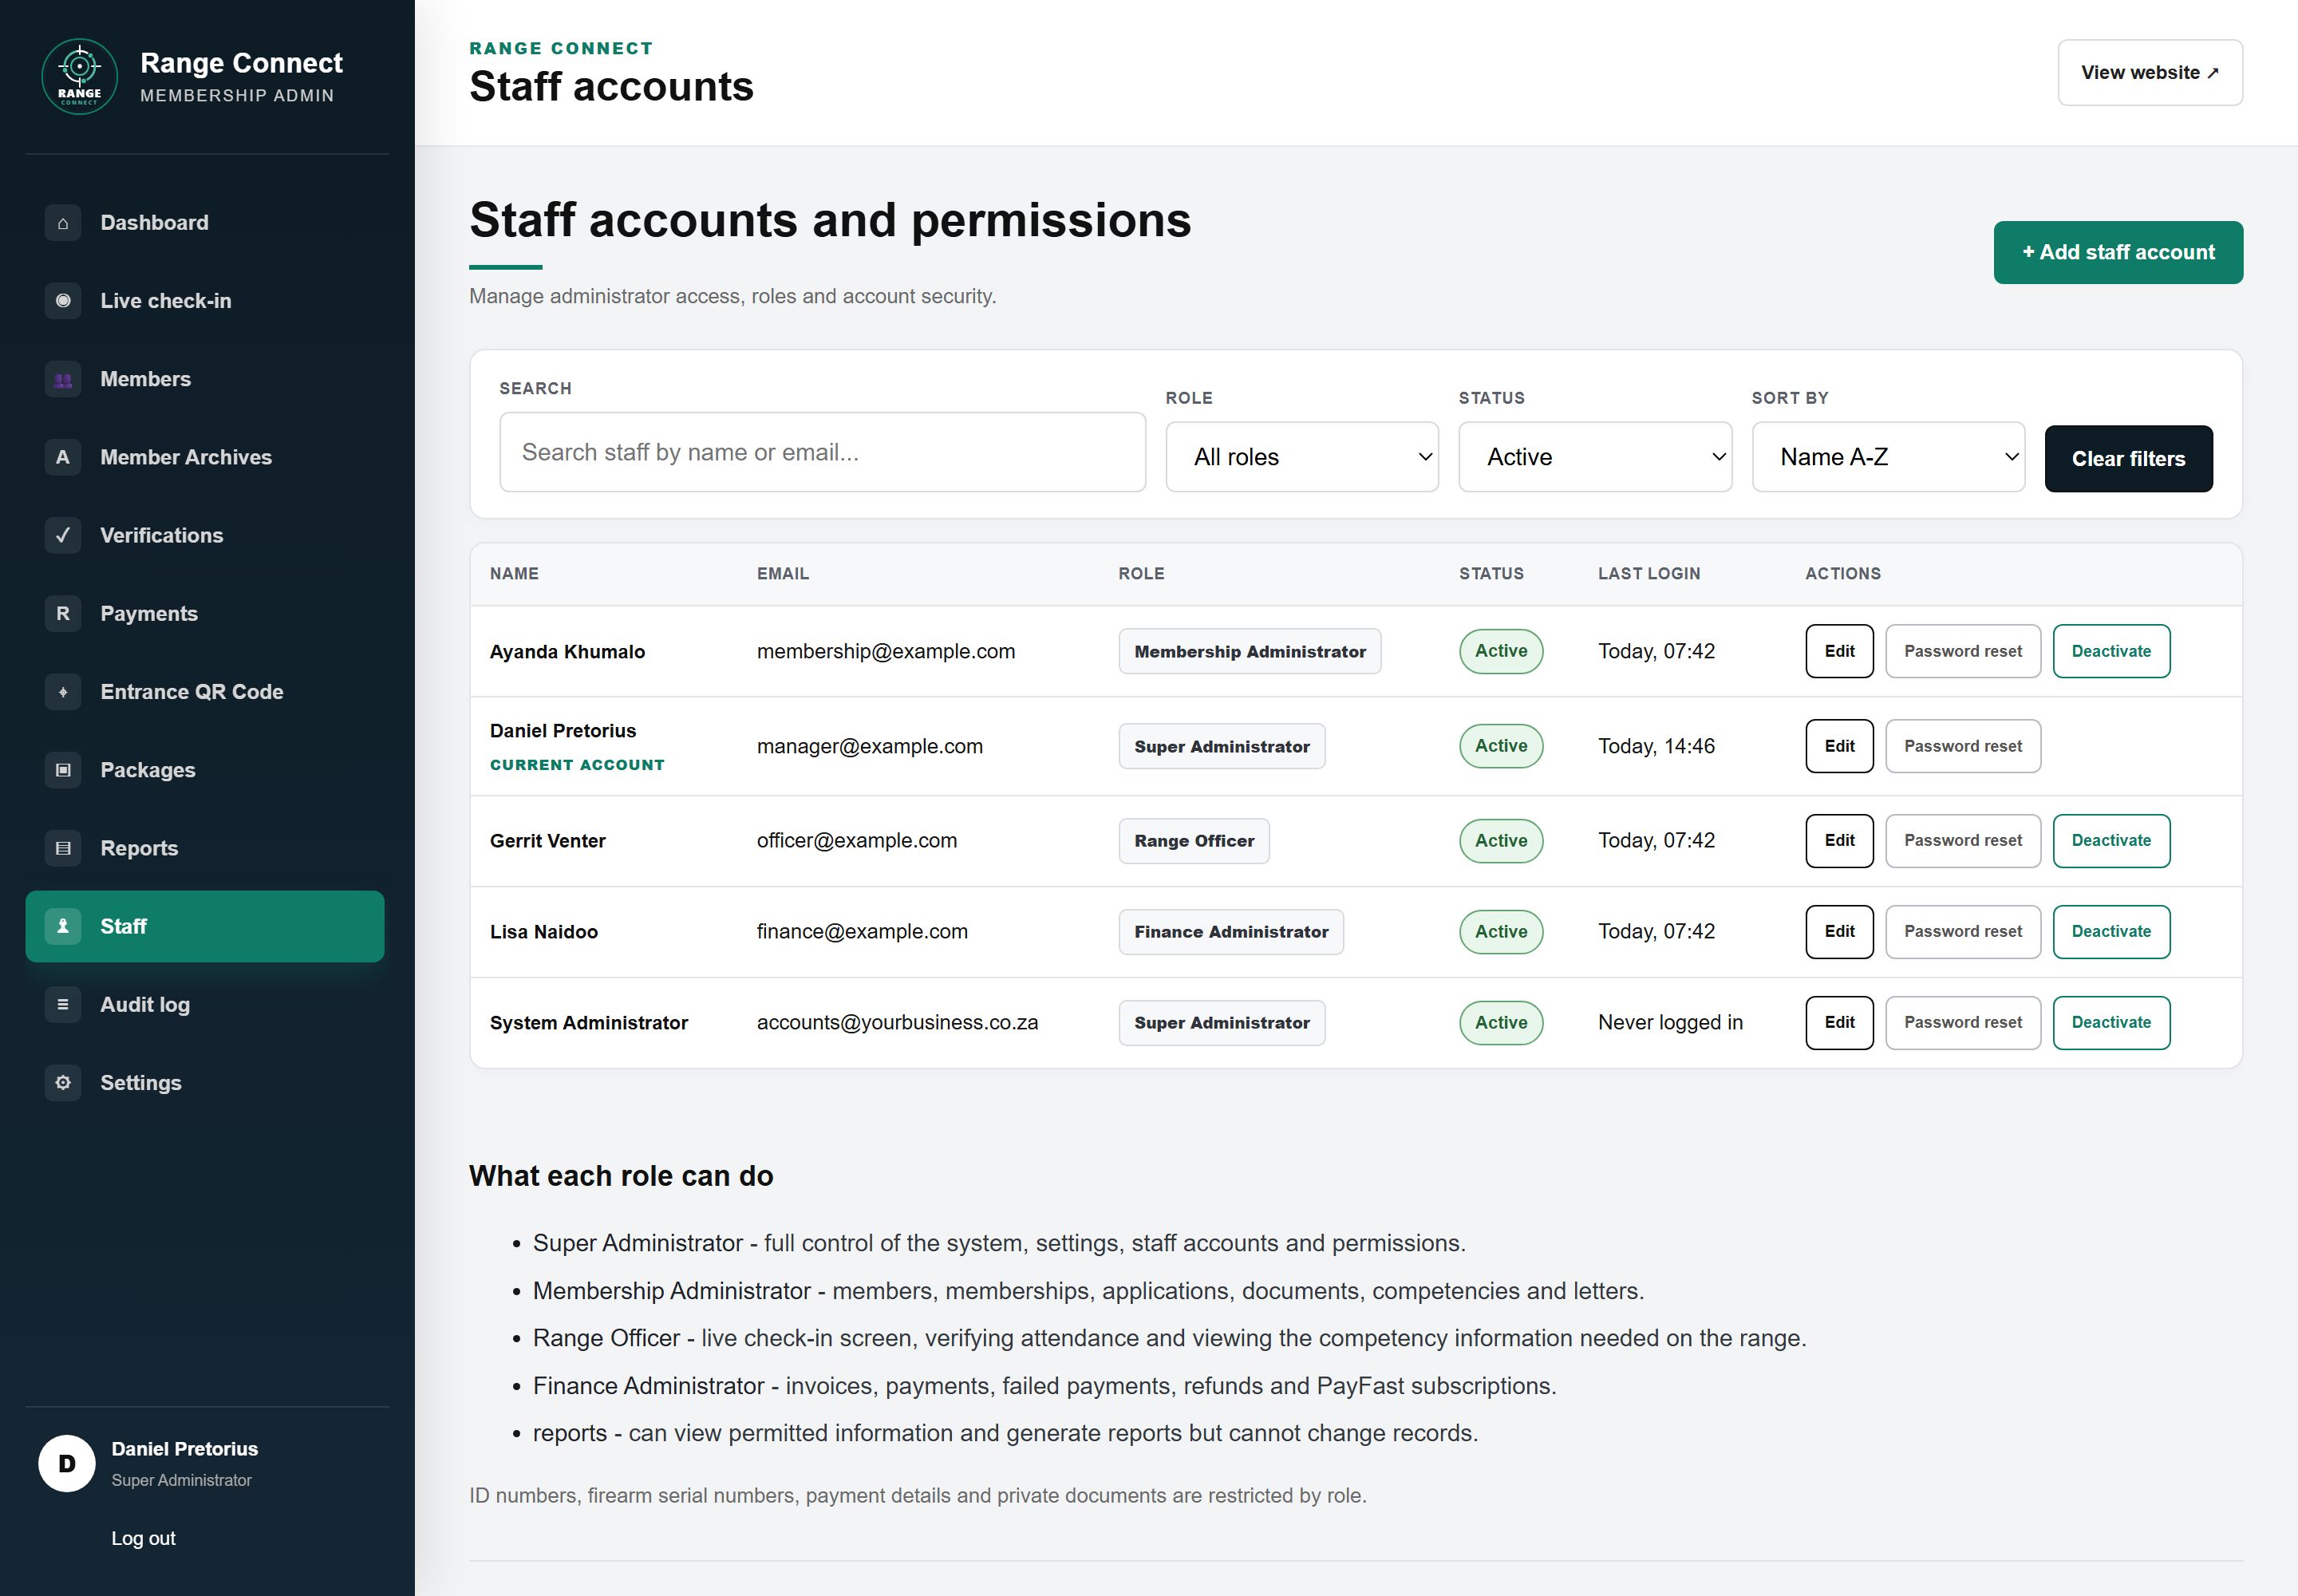Click the Range Connect crosshair logo
The width and height of the screenshot is (2298, 1596).
coord(79,77)
